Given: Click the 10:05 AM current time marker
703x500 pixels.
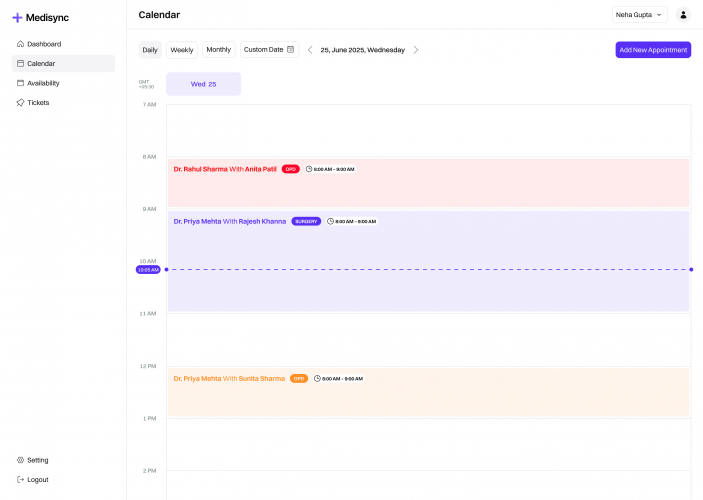Looking at the screenshot, I should pyautogui.click(x=148, y=270).
